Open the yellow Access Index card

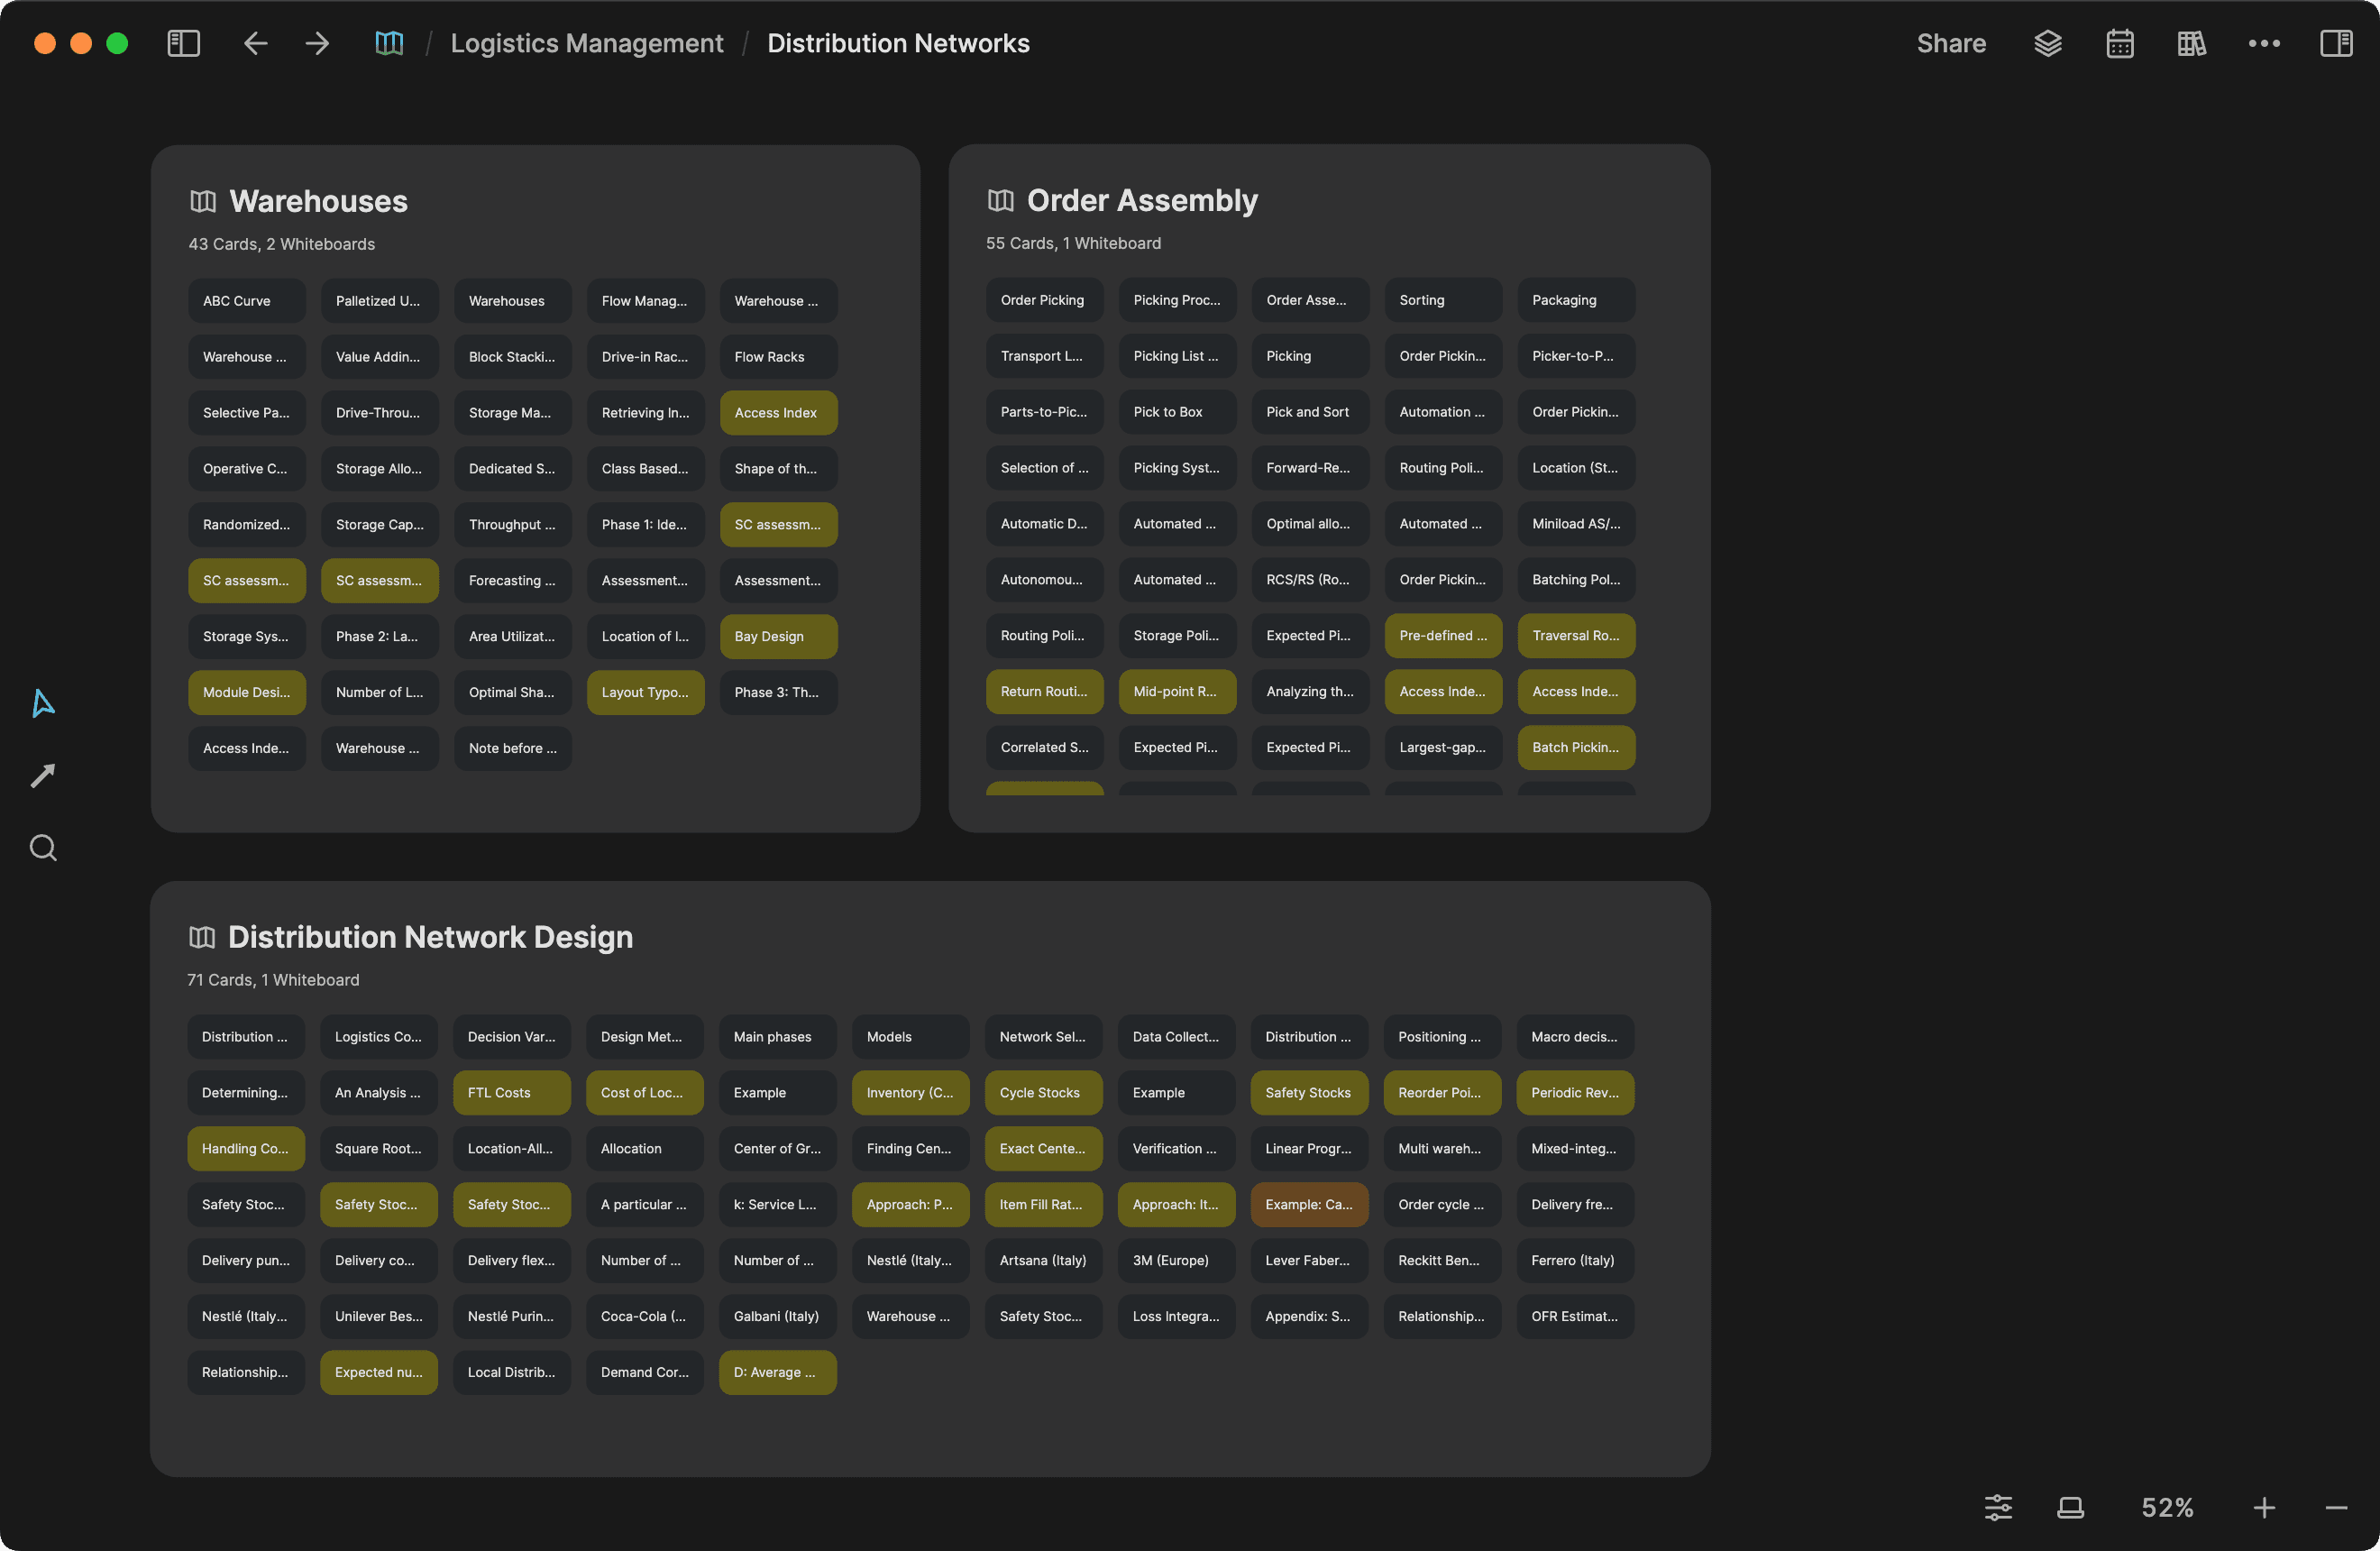coord(778,413)
